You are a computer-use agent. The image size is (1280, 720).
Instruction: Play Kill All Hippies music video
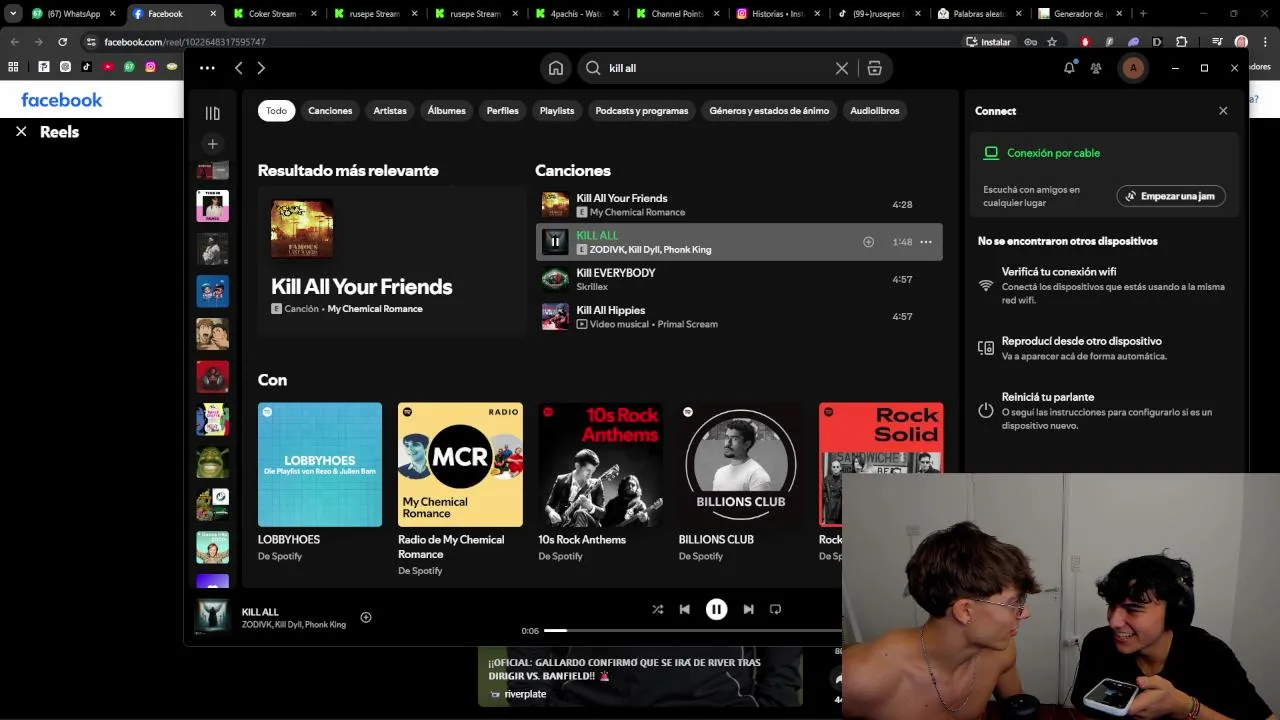(x=739, y=317)
